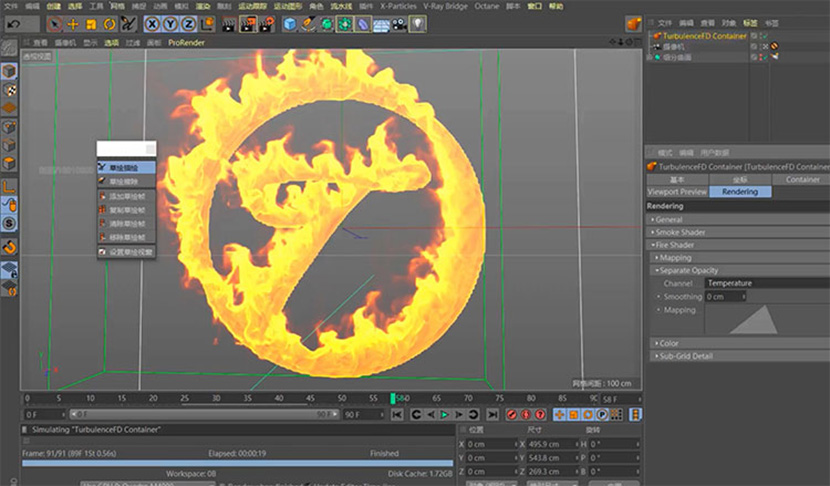The height and width of the screenshot is (486, 830).
Task: Play the animation forward
Action: click(x=445, y=415)
